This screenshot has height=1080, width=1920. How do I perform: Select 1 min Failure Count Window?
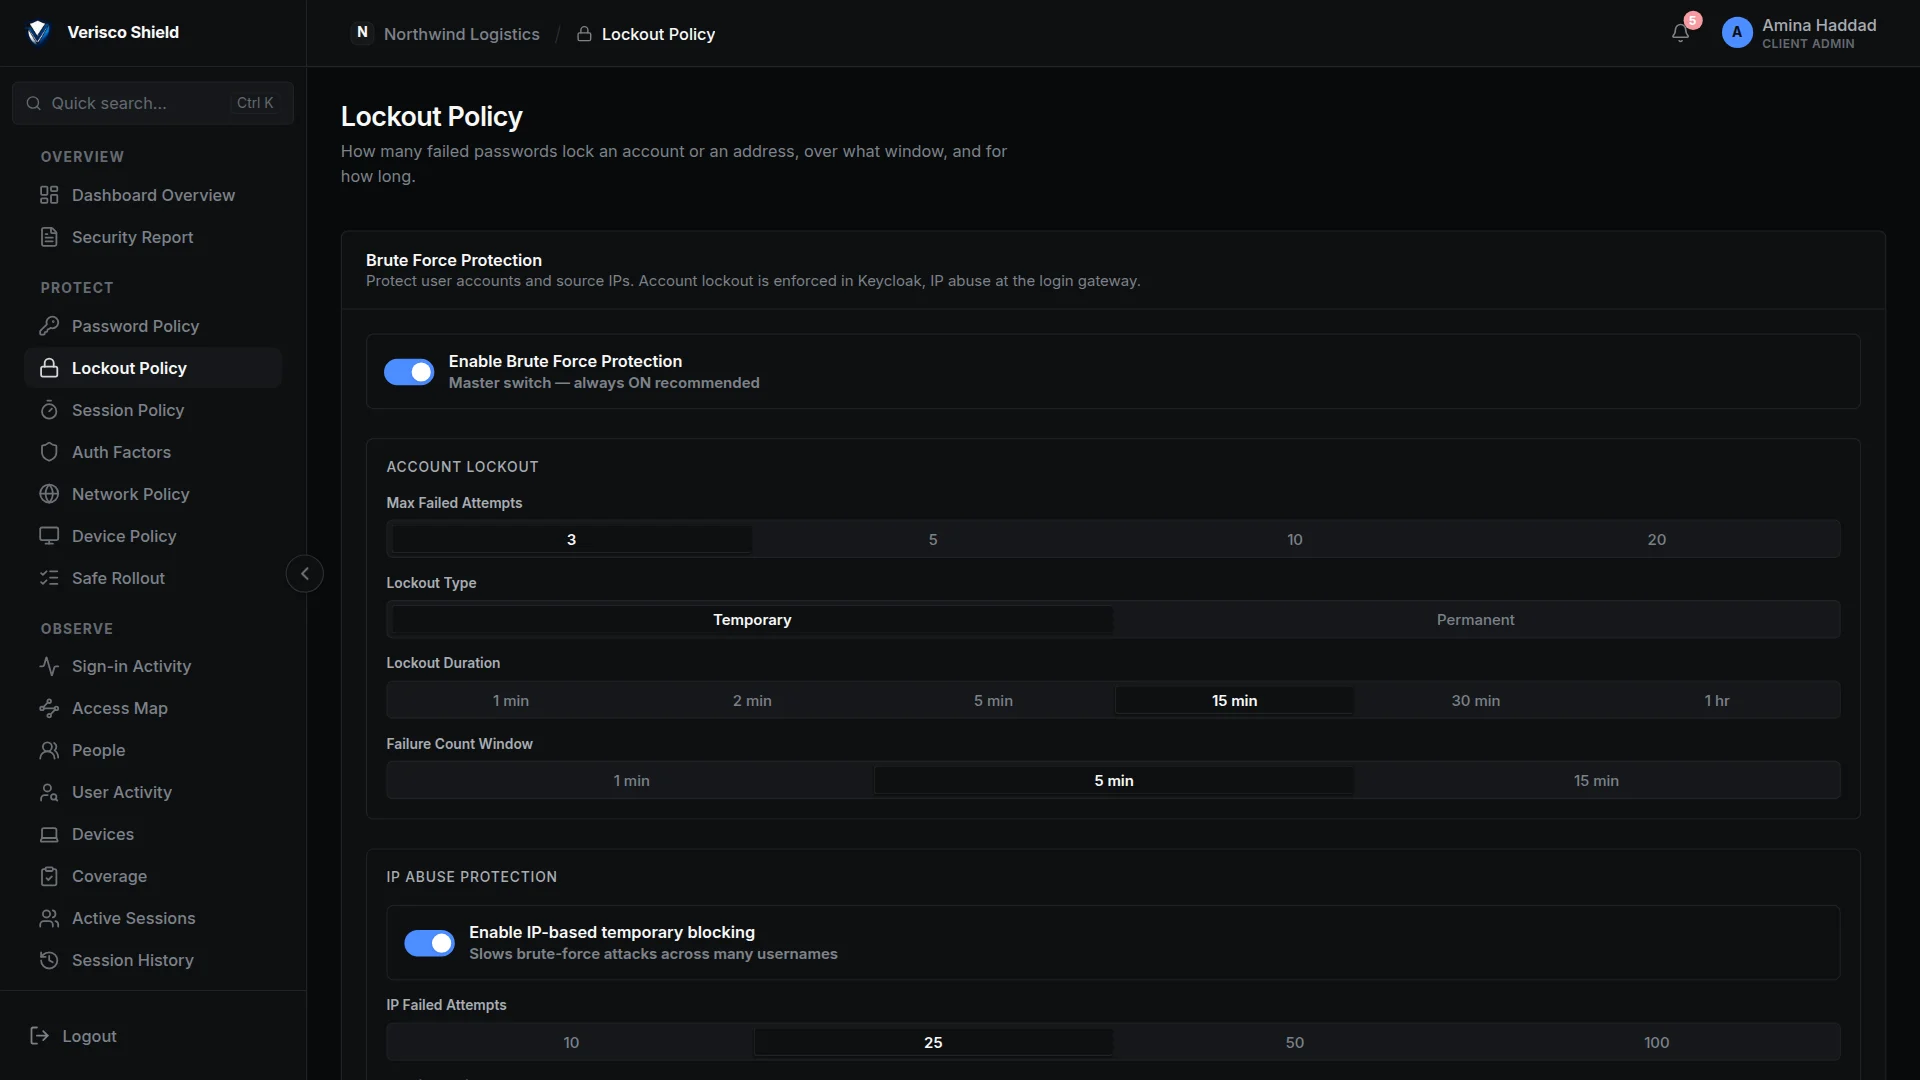(631, 781)
